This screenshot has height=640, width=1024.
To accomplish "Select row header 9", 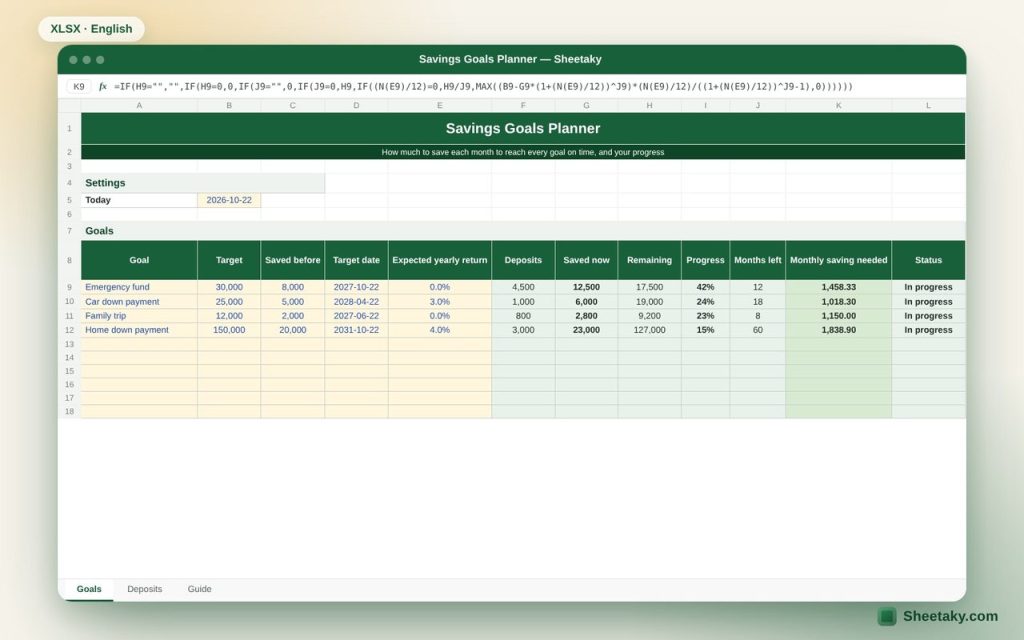I will (69, 287).
